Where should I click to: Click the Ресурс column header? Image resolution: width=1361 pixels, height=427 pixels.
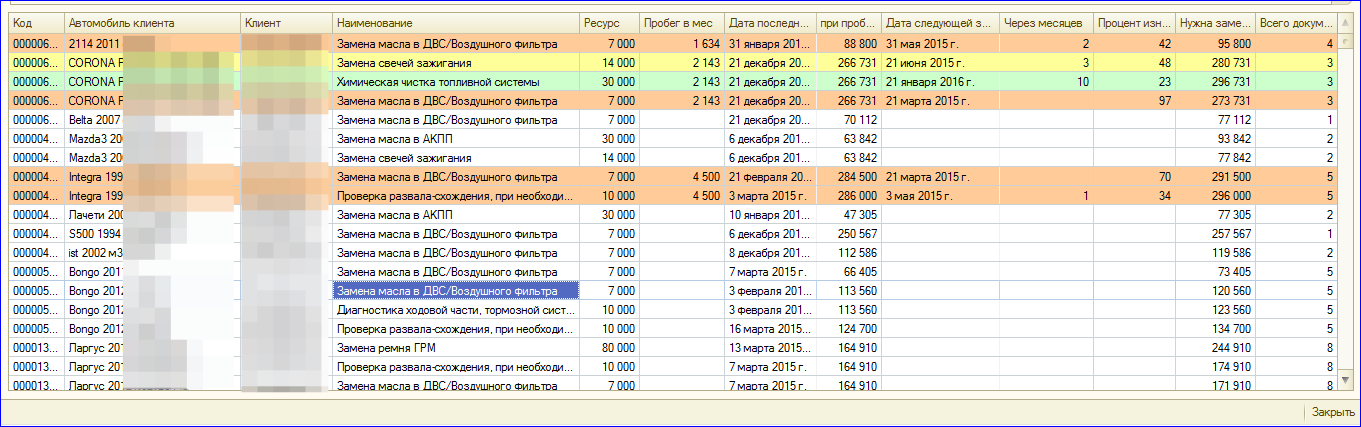click(x=610, y=22)
